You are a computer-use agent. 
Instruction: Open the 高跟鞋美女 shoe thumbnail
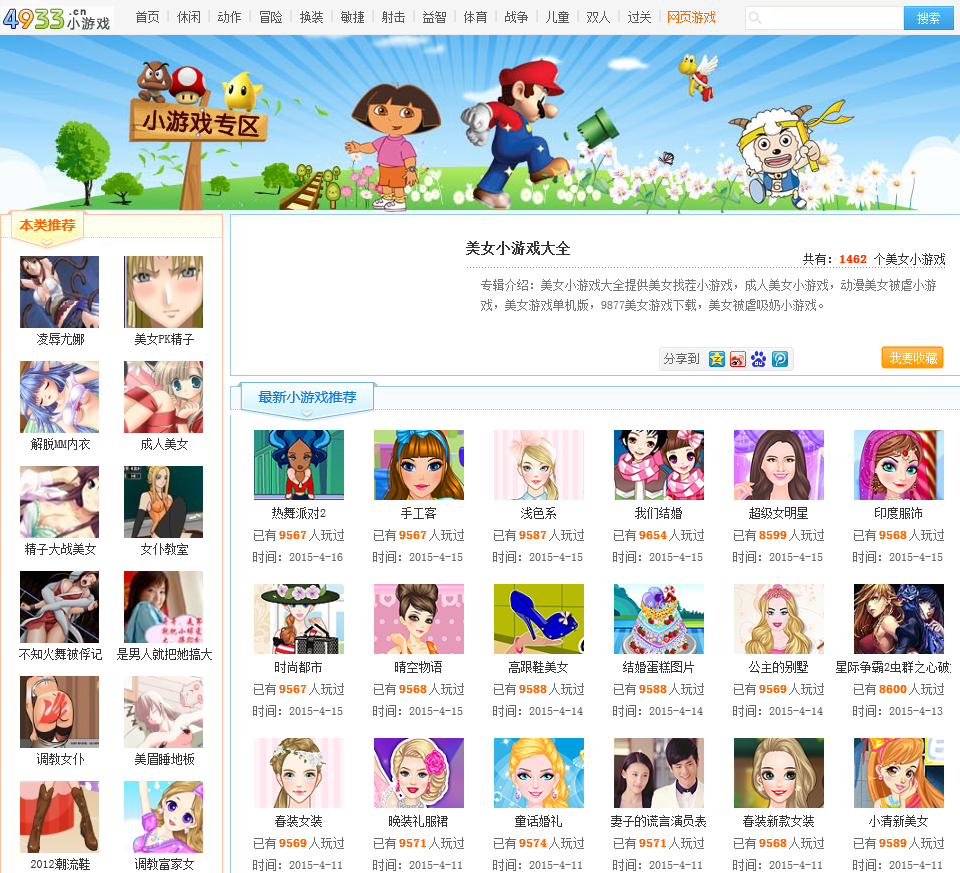click(x=539, y=619)
